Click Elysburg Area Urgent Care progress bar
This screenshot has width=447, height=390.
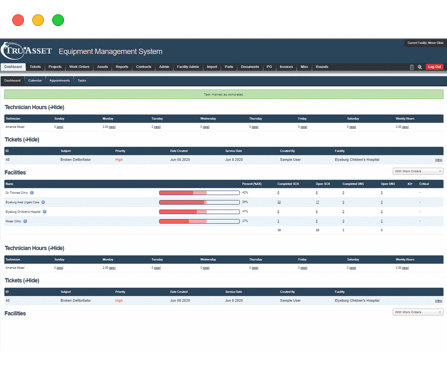tap(199, 202)
